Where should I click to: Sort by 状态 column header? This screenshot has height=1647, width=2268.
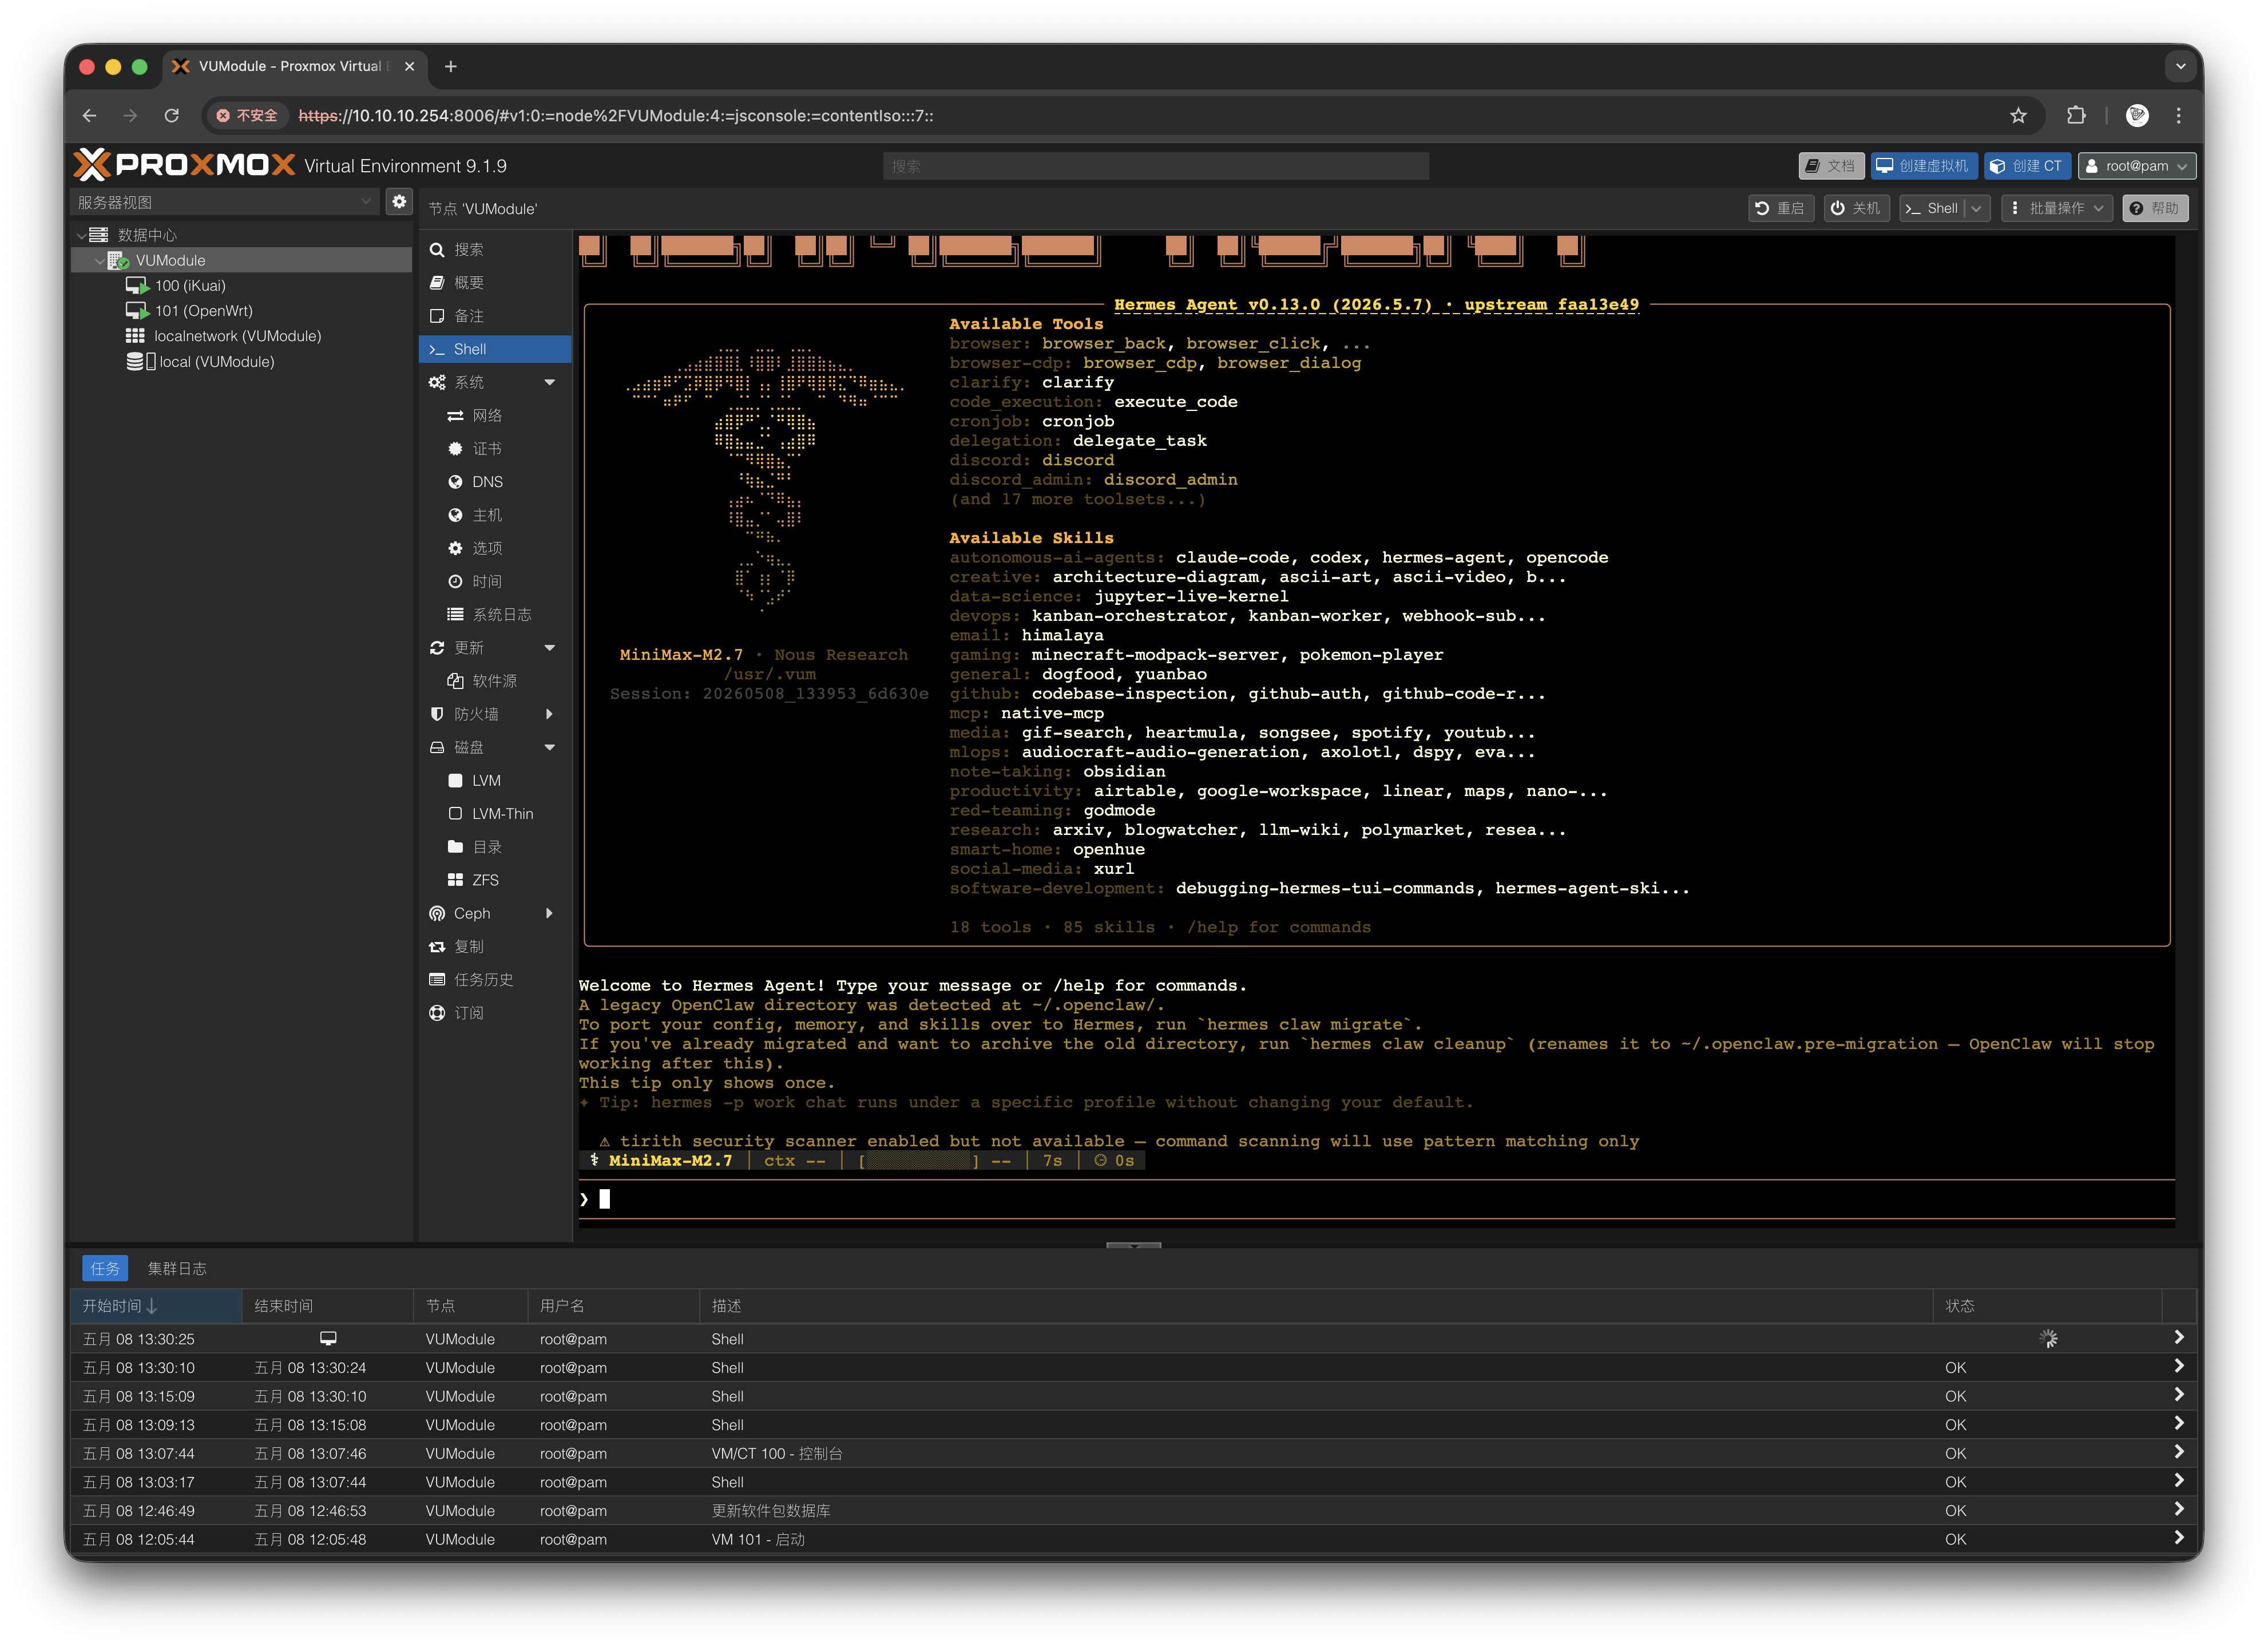[x=2046, y=1306]
